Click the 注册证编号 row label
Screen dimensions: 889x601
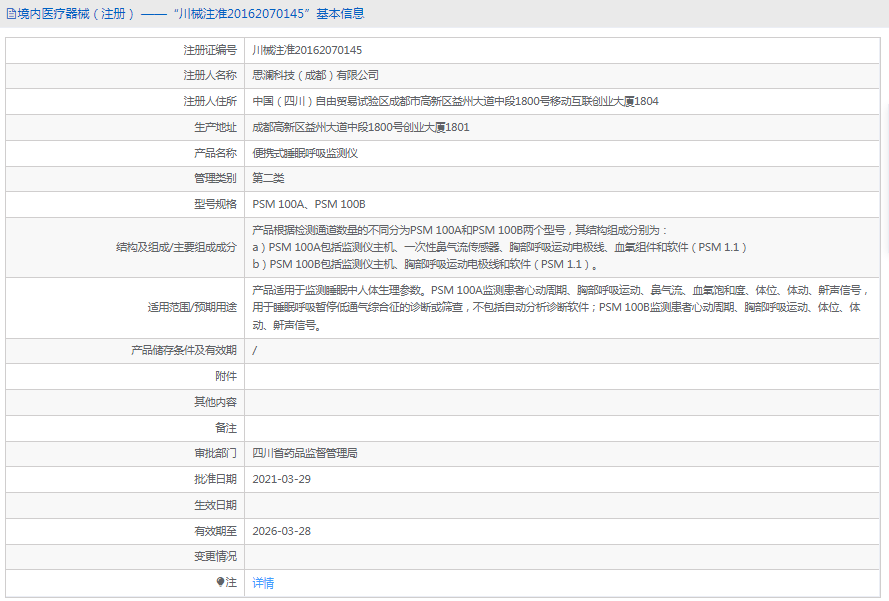click(210, 50)
